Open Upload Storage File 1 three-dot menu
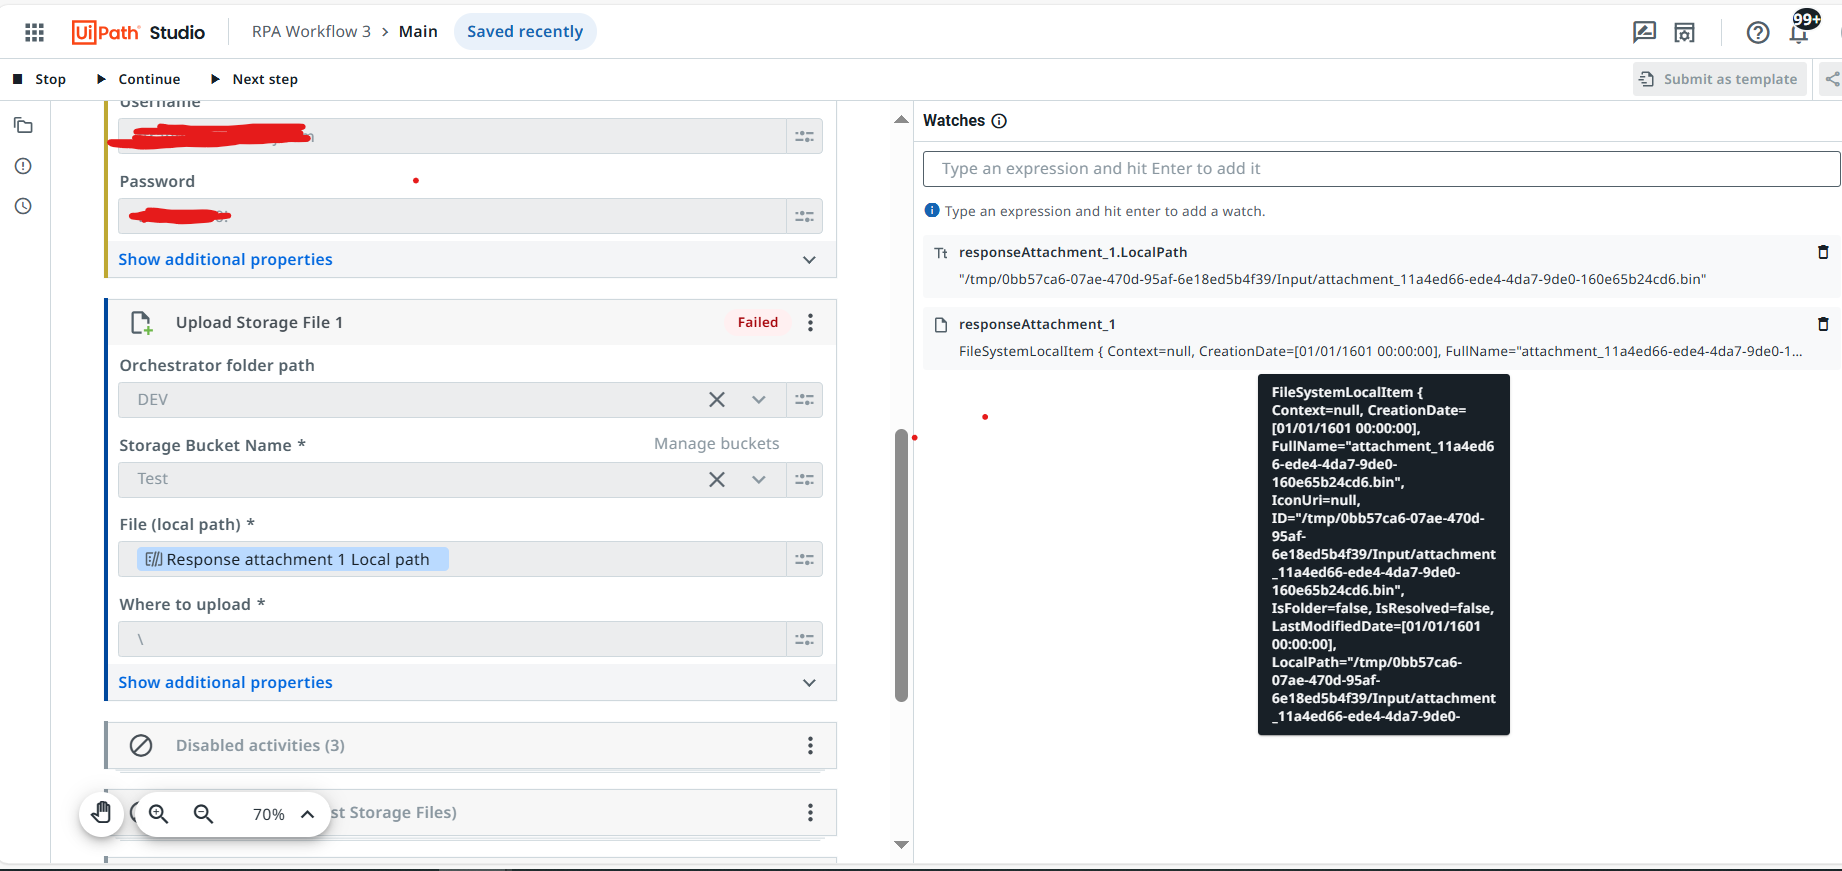Image resolution: width=1842 pixels, height=871 pixels. click(x=810, y=322)
